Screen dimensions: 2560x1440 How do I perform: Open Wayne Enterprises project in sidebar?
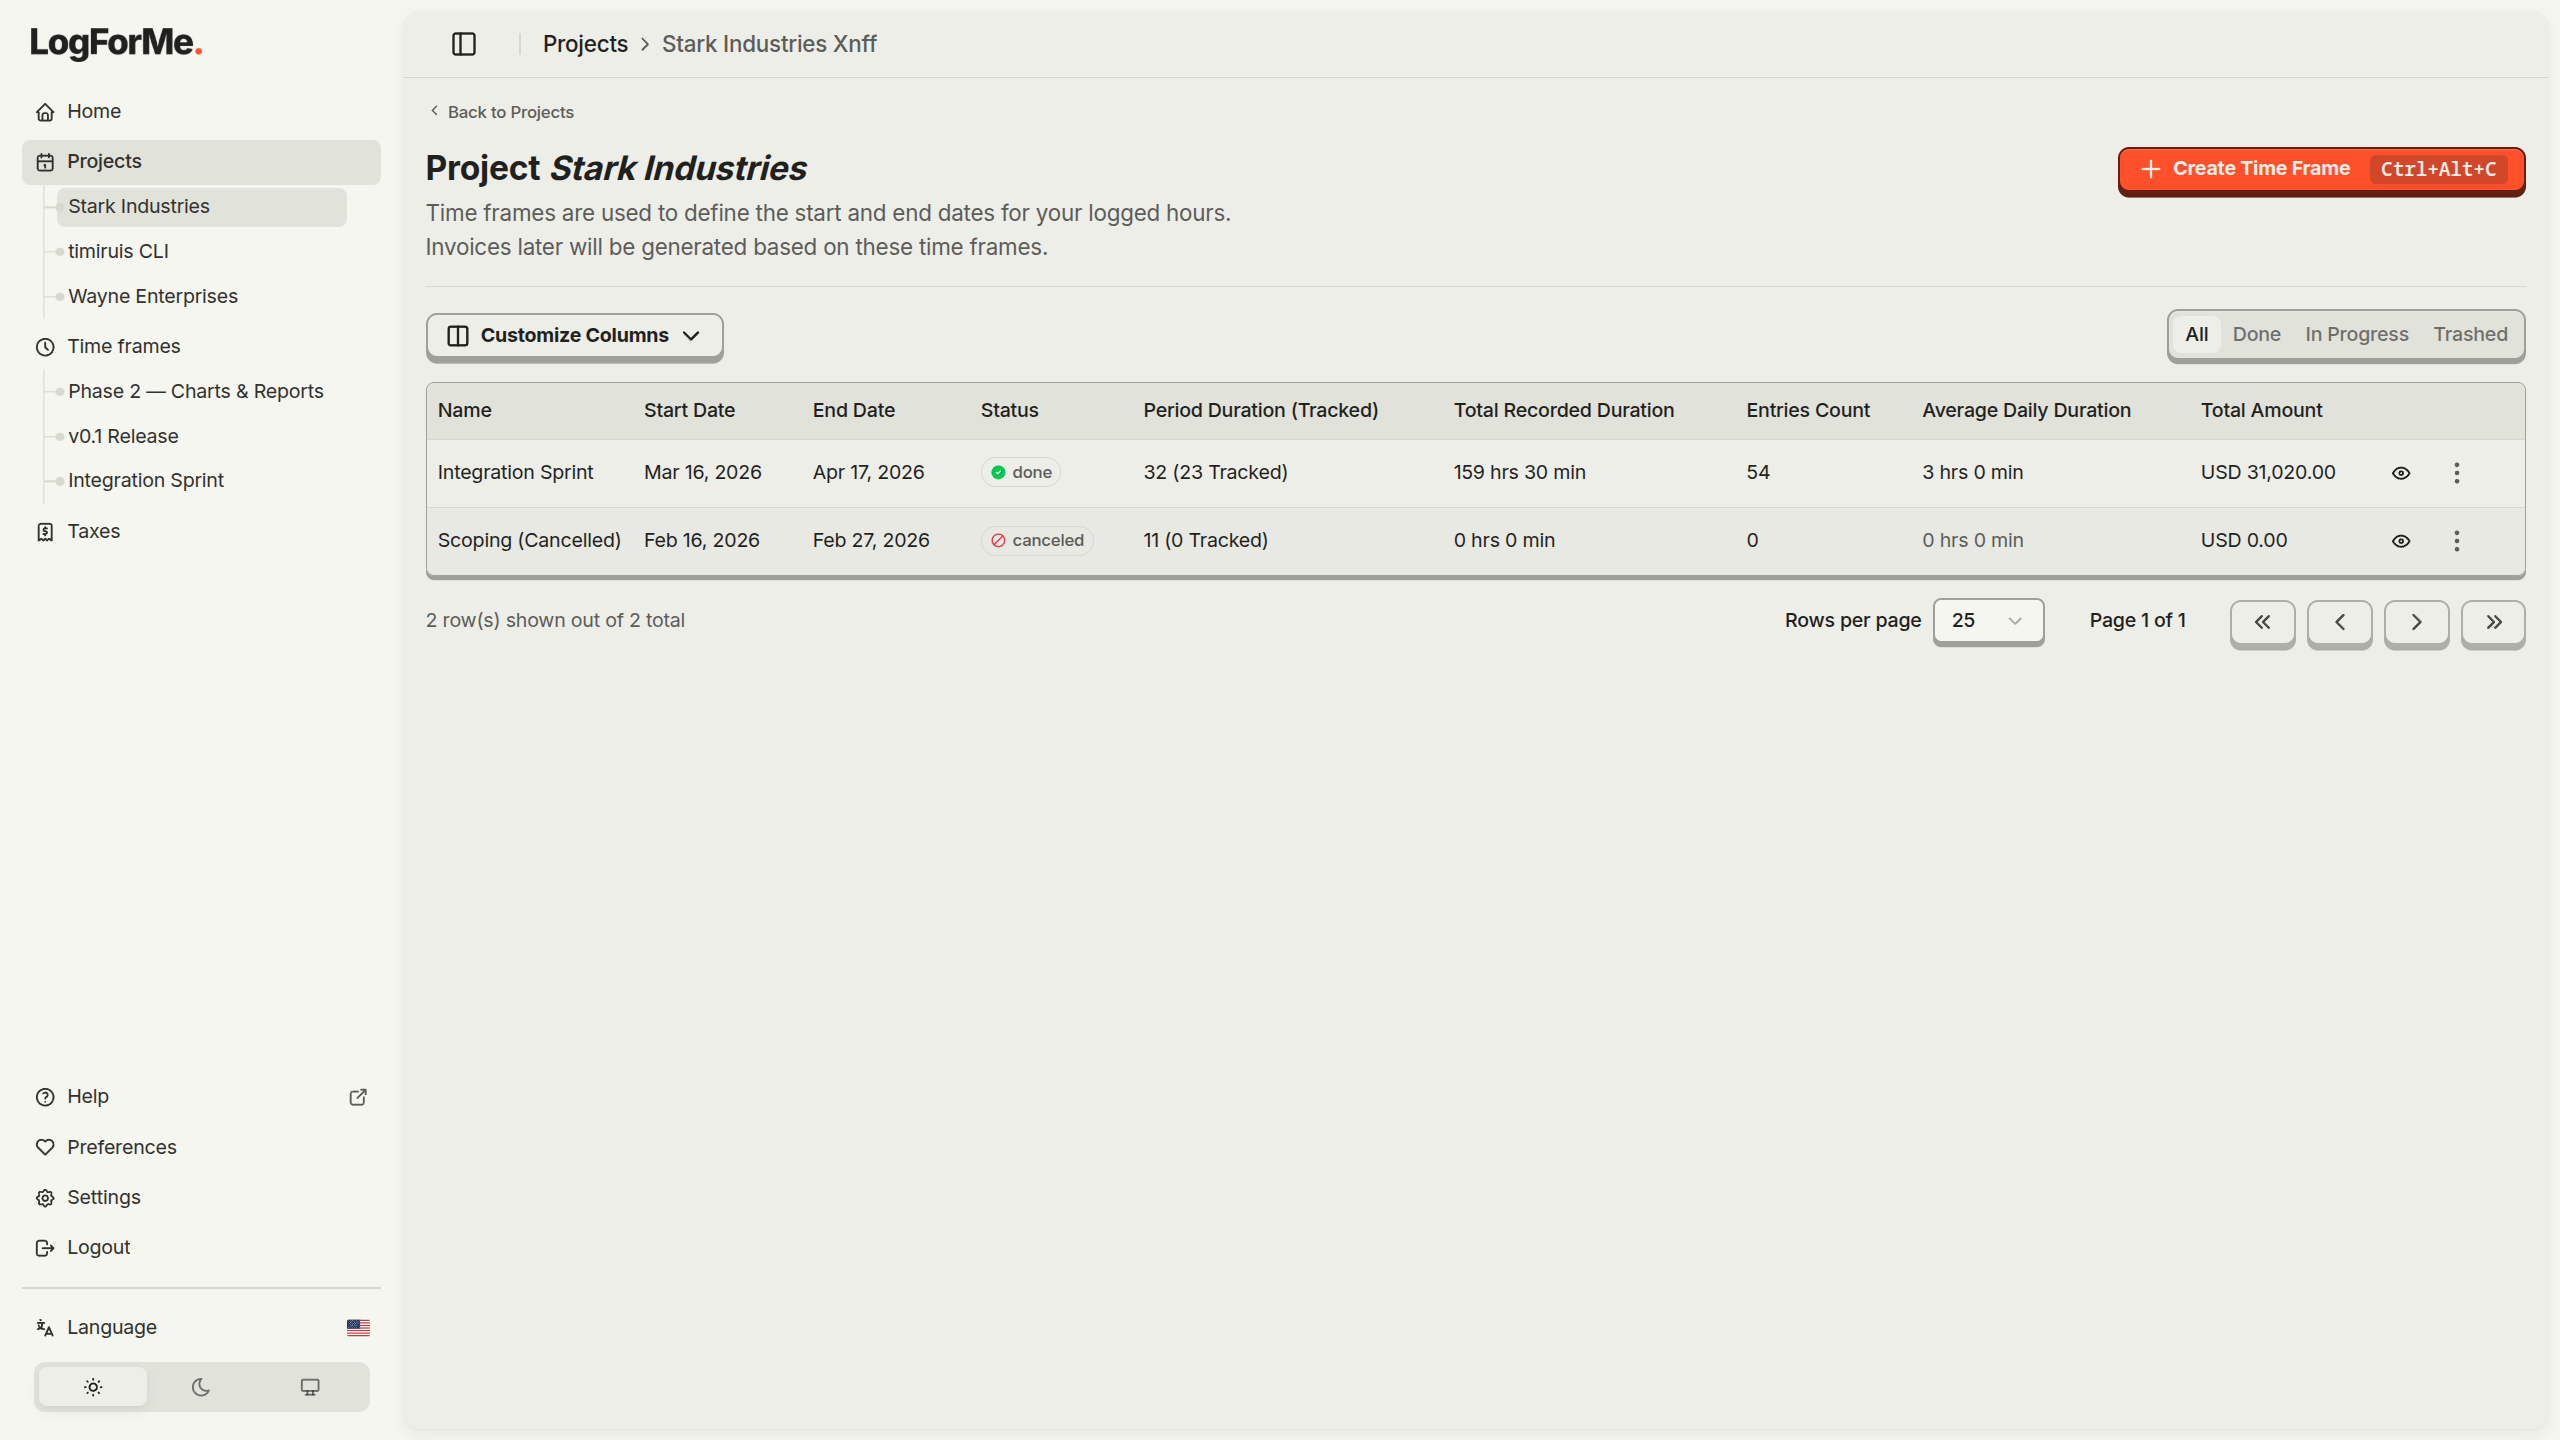(153, 297)
